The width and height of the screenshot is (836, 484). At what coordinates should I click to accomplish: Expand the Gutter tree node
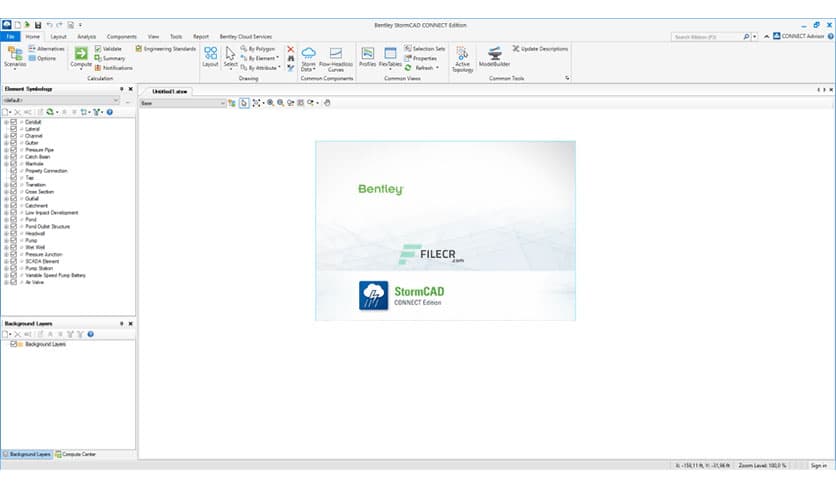tap(6, 143)
